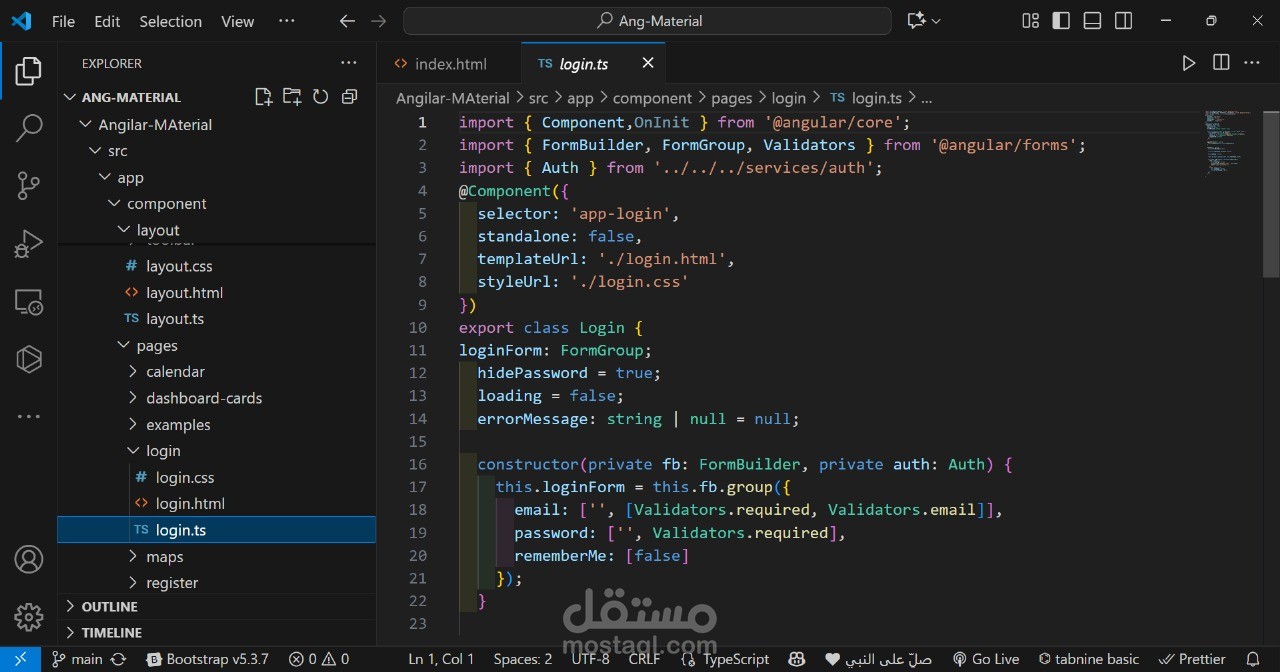1280x672 pixels.
Task: Expand the examples folder
Action: click(x=133, y=424)
